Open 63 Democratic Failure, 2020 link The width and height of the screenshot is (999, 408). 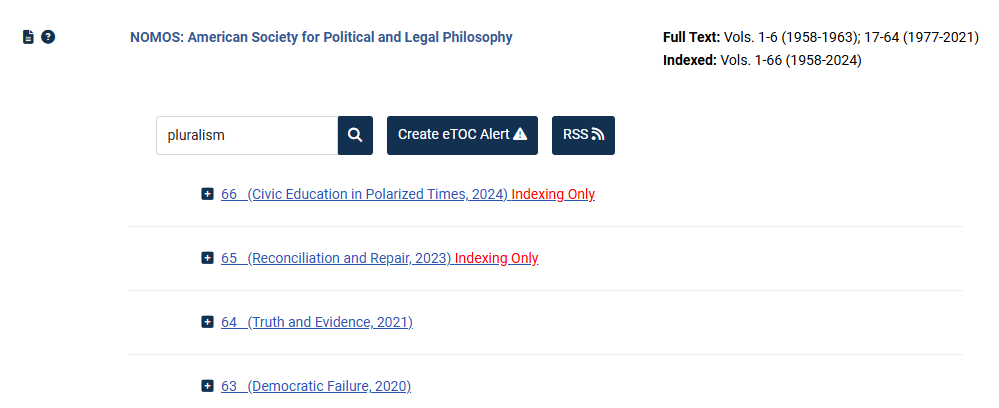pos(316,386)
